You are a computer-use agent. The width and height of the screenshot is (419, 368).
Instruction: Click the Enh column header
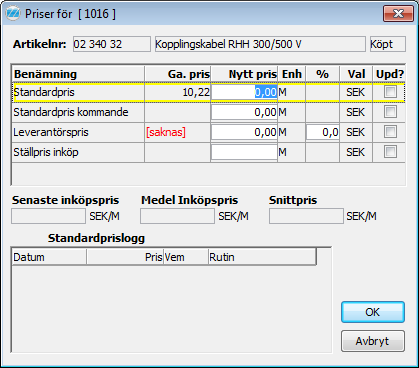pyautogui.click(x=292, y=74)
